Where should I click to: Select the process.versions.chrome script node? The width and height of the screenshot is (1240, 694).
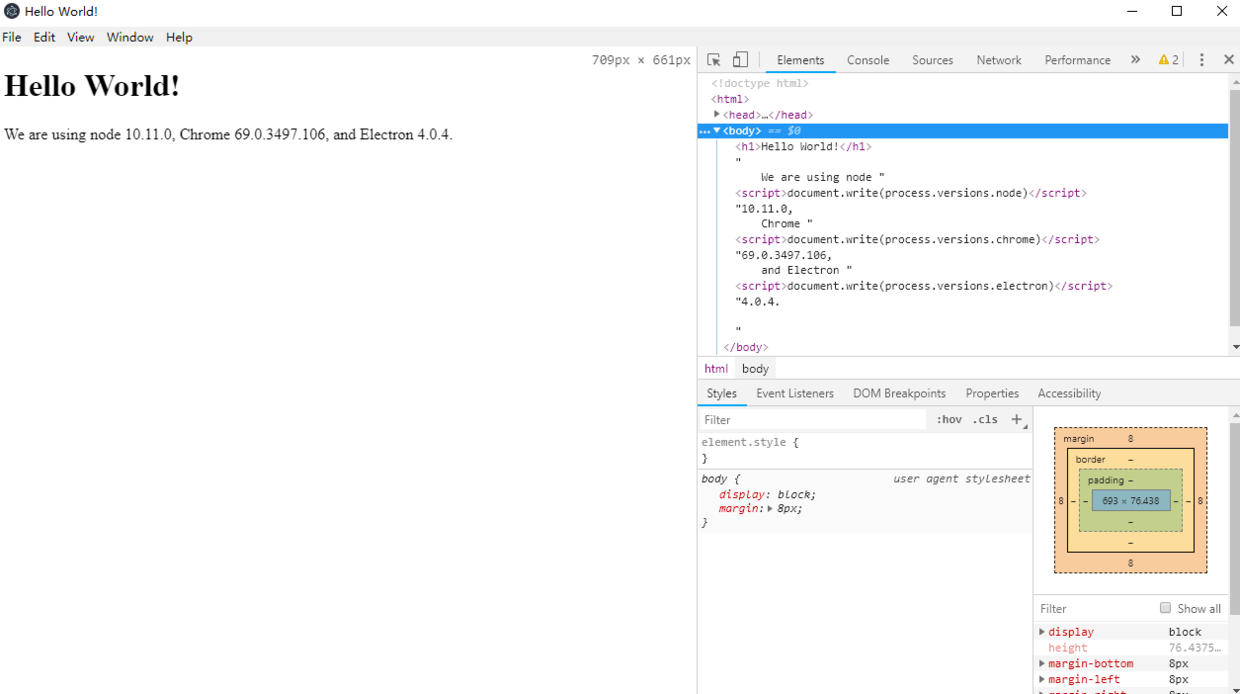(x=917, y=240)
